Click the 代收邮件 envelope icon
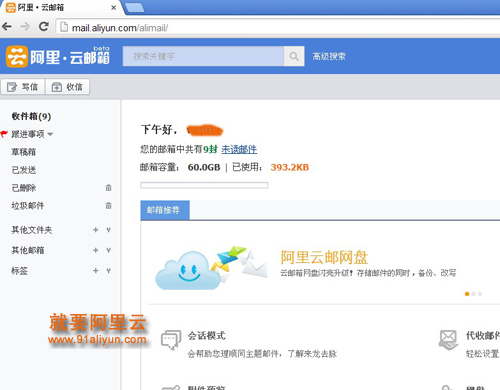Viewport: 500px width, 390px height. [448, 340]
